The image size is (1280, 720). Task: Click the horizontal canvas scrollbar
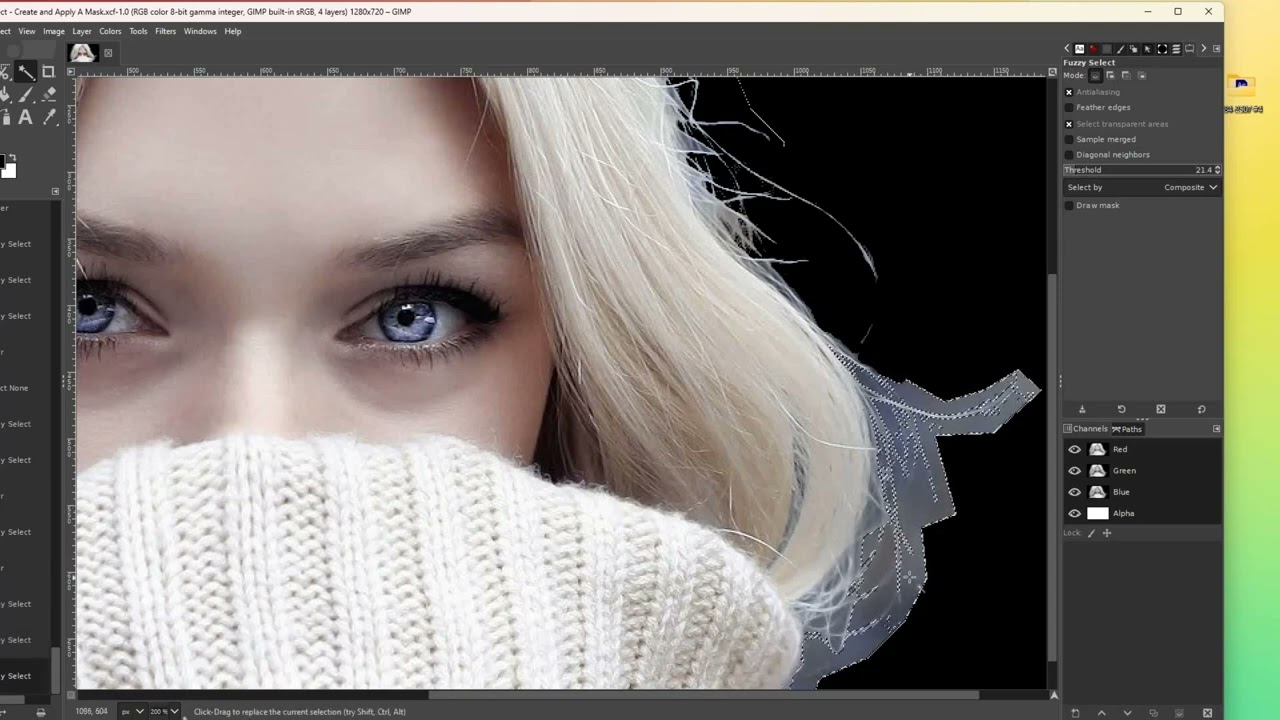click(704, 695)
